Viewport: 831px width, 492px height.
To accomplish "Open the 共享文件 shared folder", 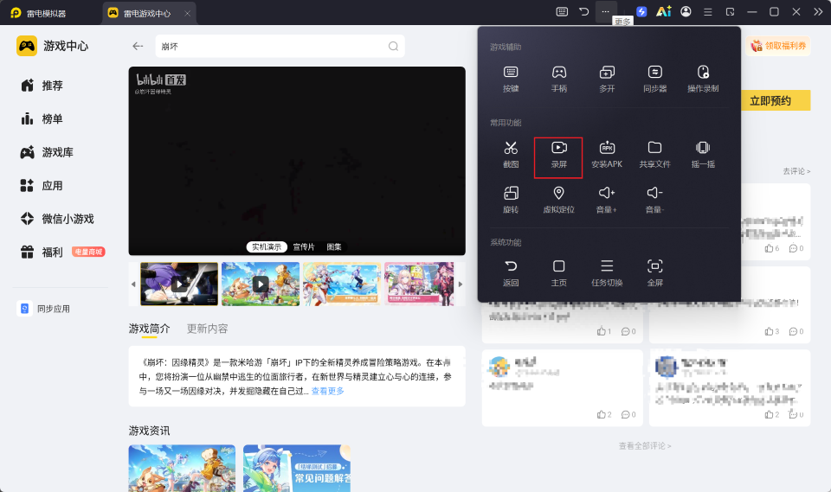I will coord(655,154).
